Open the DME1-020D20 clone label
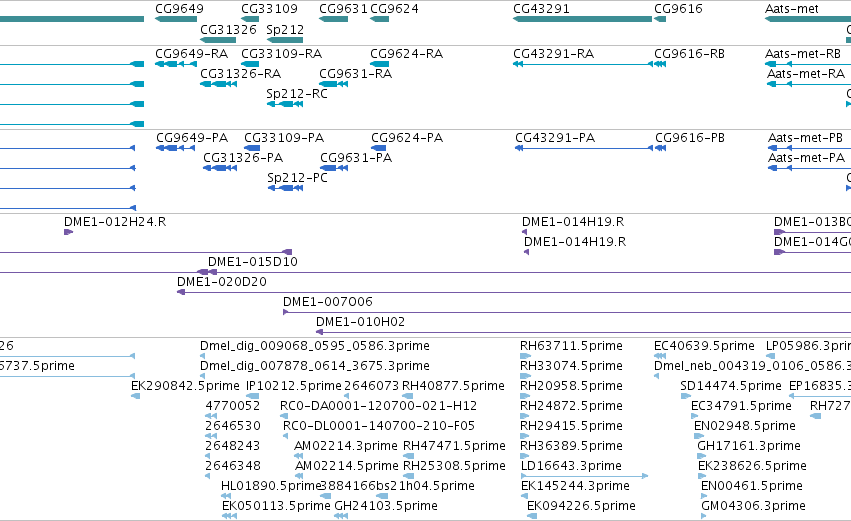This screenshot has height=521, width=851. [x=221, y=282]
